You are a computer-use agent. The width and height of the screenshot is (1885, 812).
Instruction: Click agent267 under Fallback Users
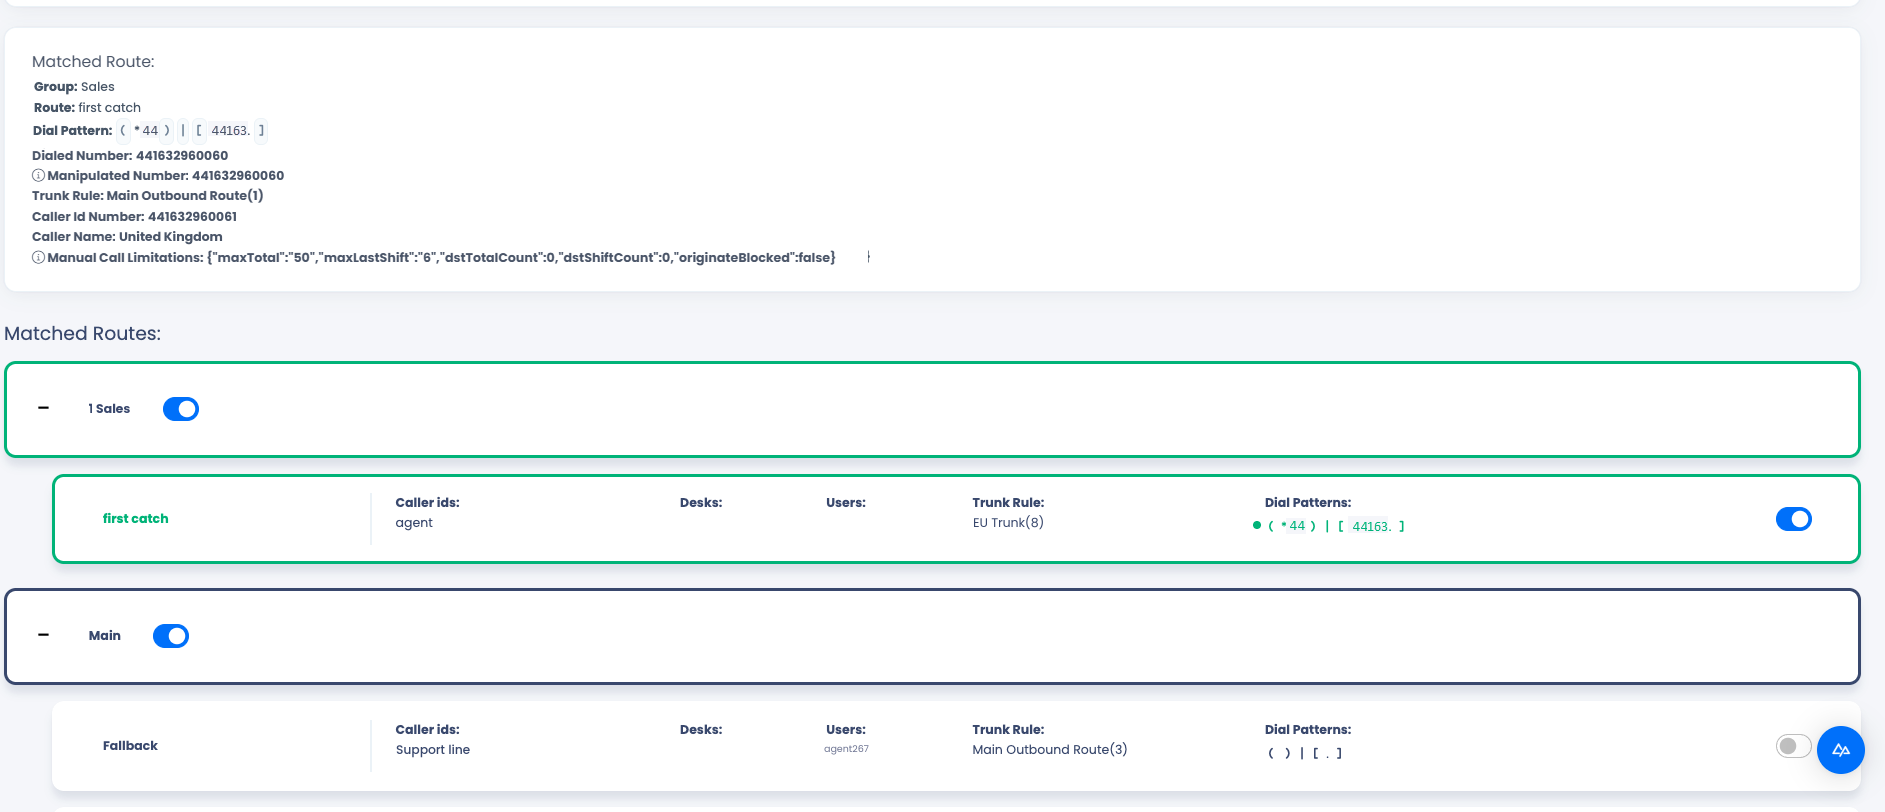click(846, 749)
